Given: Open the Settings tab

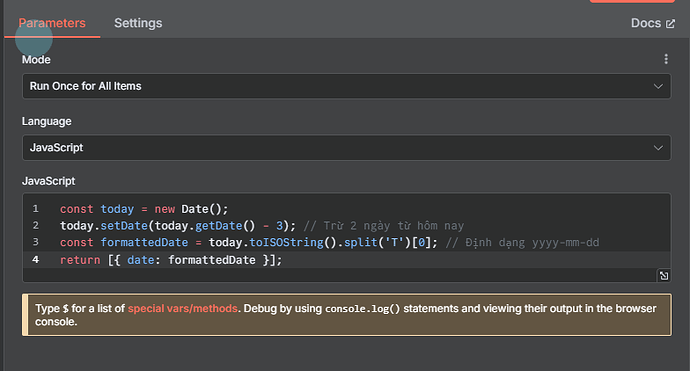Looking at the screenshot, I should point(138,23).
